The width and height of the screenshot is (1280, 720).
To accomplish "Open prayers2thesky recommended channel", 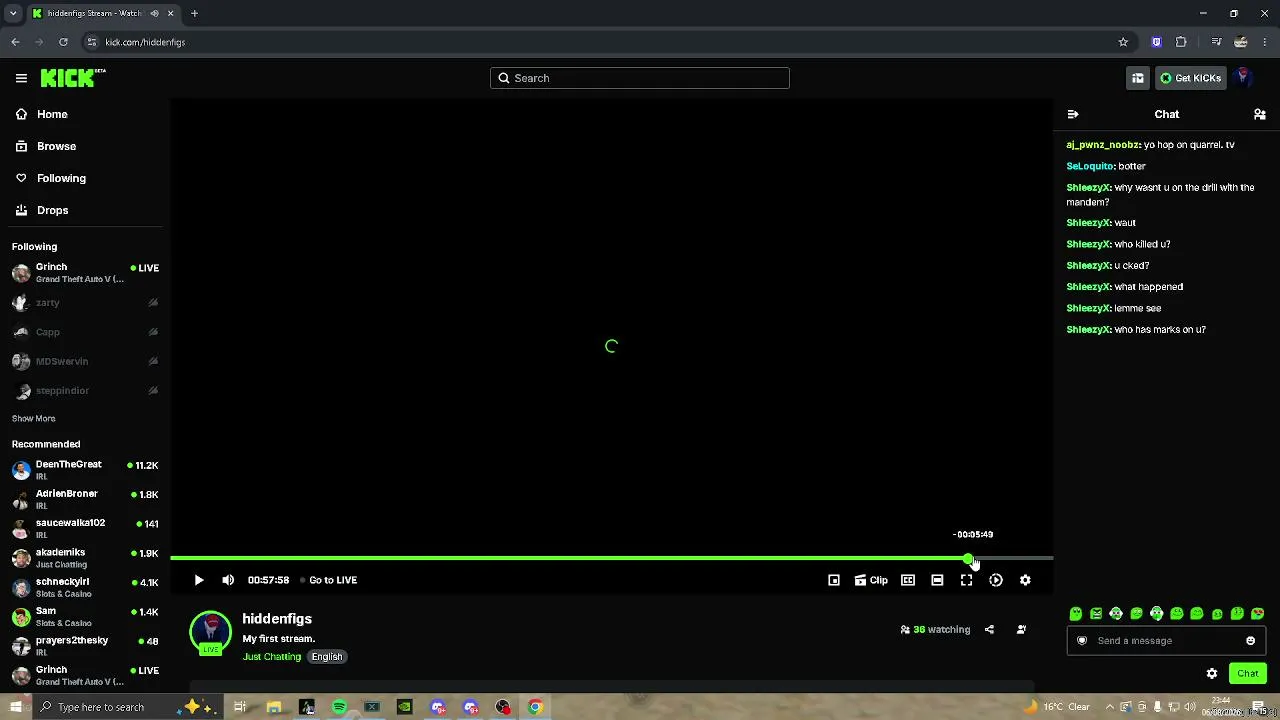I will coord(84,645).
